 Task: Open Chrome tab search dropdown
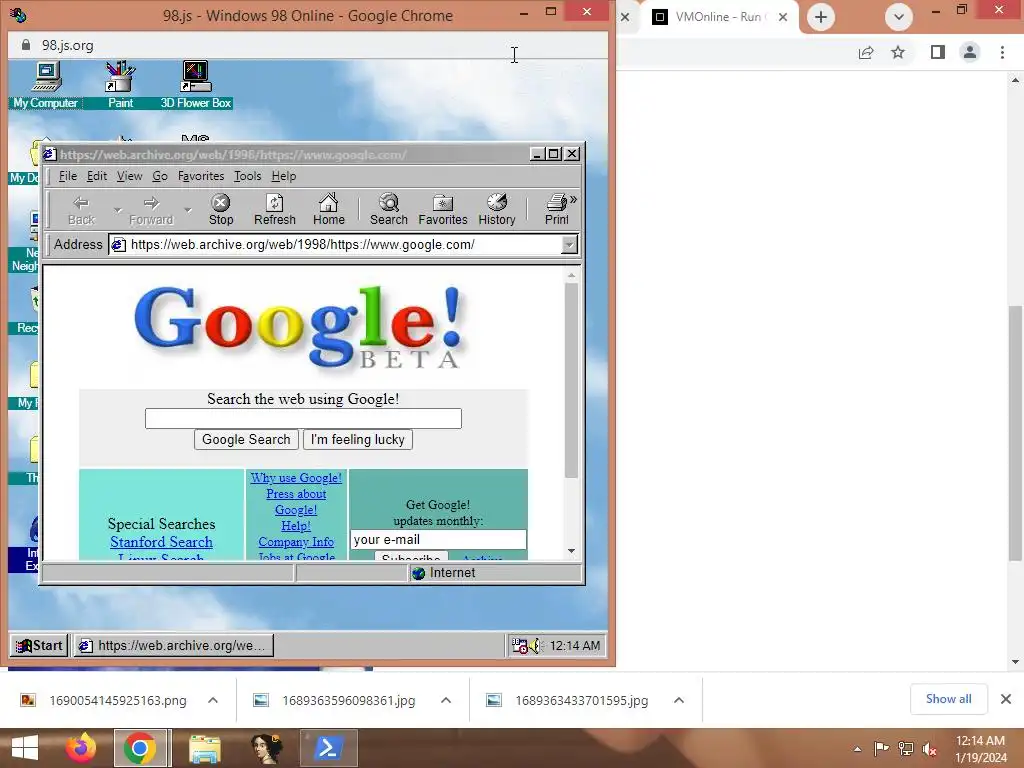pyautogui.click(x=899, y=17)
